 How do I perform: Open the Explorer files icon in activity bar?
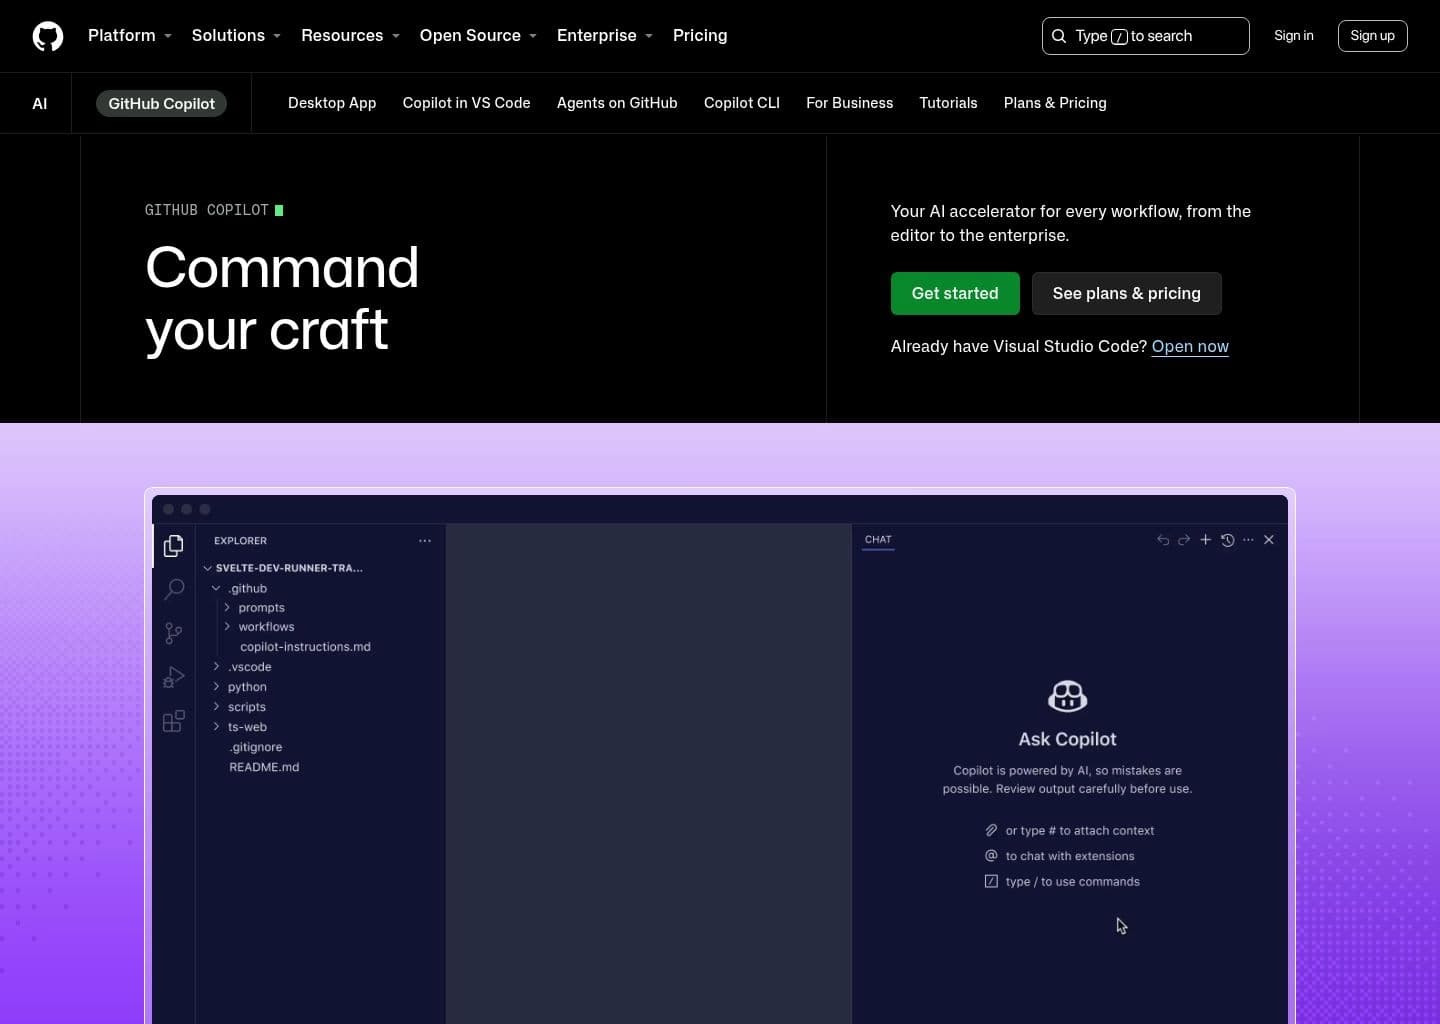[x=173, y=545]
